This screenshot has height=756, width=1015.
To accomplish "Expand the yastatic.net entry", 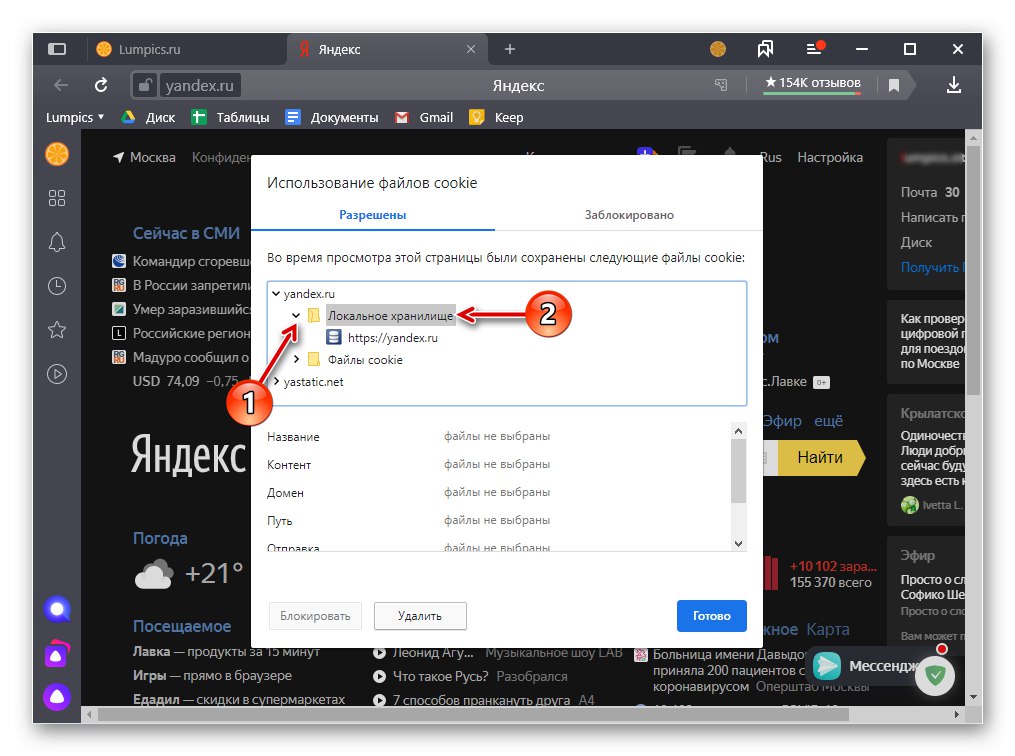I will click(275, 381).
